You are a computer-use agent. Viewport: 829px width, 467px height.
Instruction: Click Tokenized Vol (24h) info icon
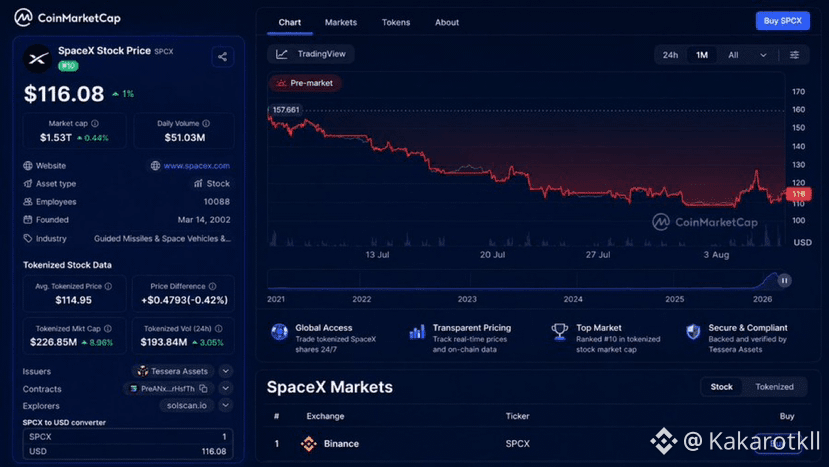219,328
